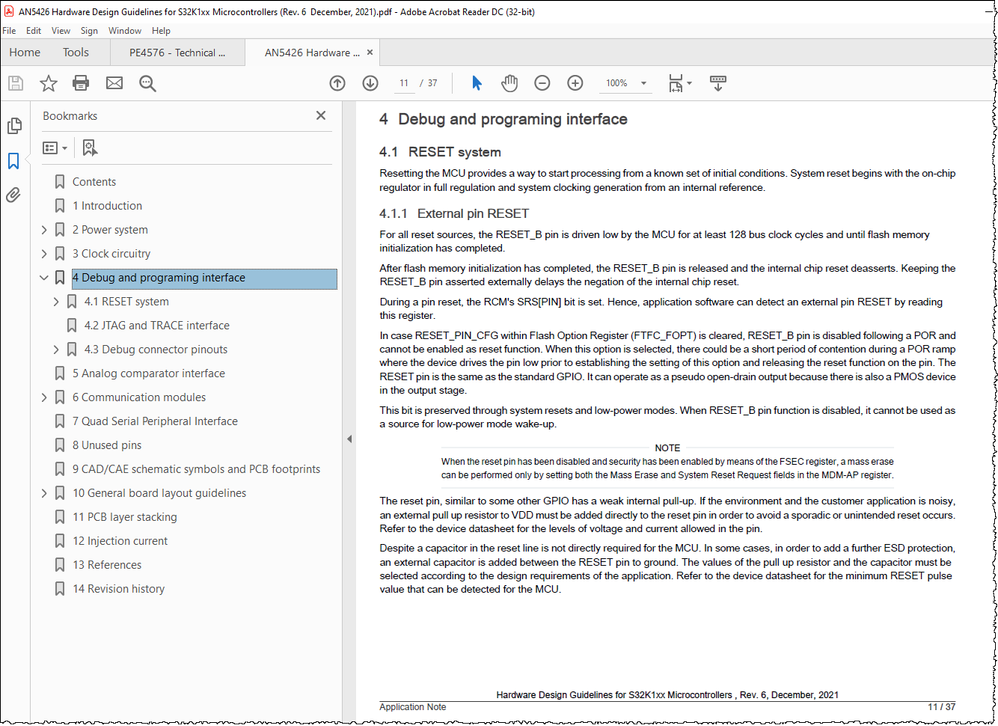Go to 11 PCB layer stacking bookmark
Image resolution: width=998 pixels, height=726 pixels.
point(125,517)
